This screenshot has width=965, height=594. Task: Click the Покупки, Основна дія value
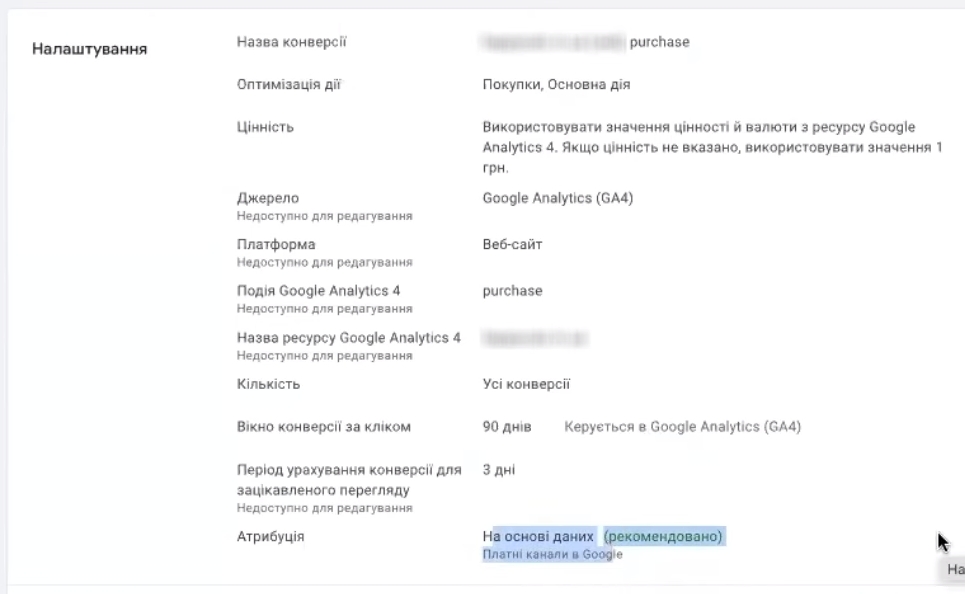[556, 85]
